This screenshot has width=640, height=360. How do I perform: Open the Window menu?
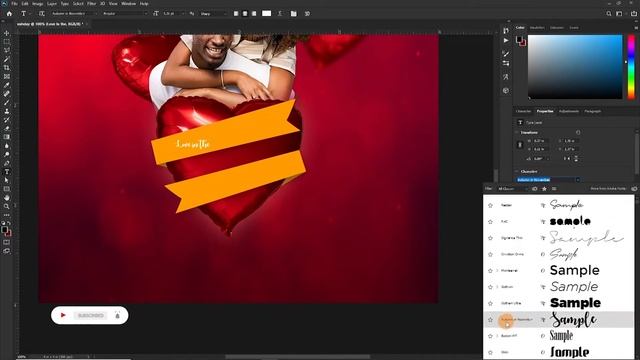click(x=129, y=4)
